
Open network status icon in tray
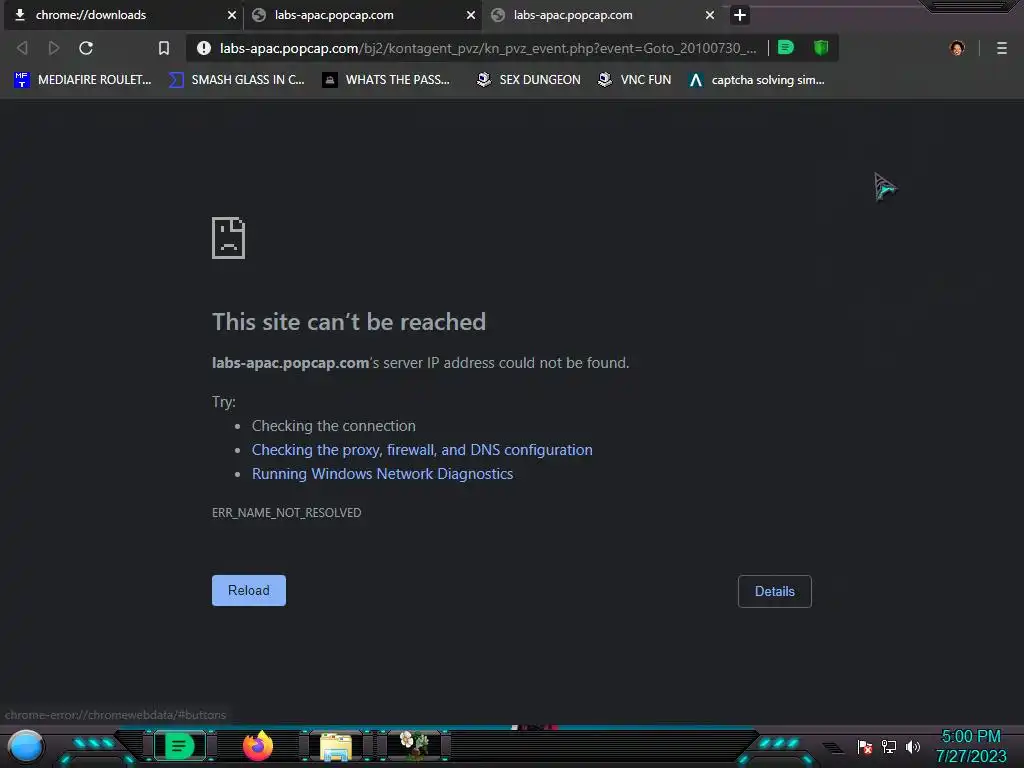tap(889, 746)
